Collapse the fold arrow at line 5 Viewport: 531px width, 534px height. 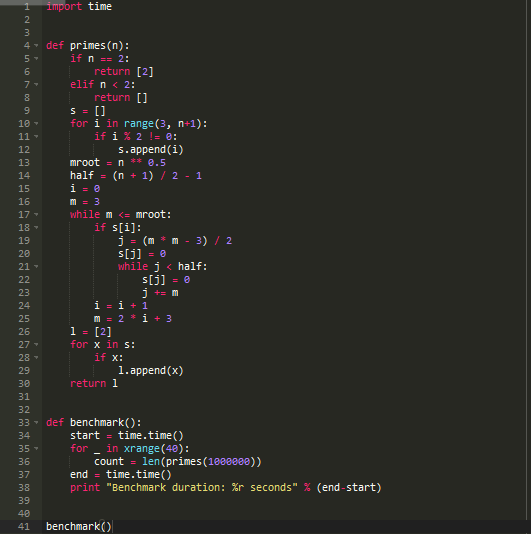(36, 59)
